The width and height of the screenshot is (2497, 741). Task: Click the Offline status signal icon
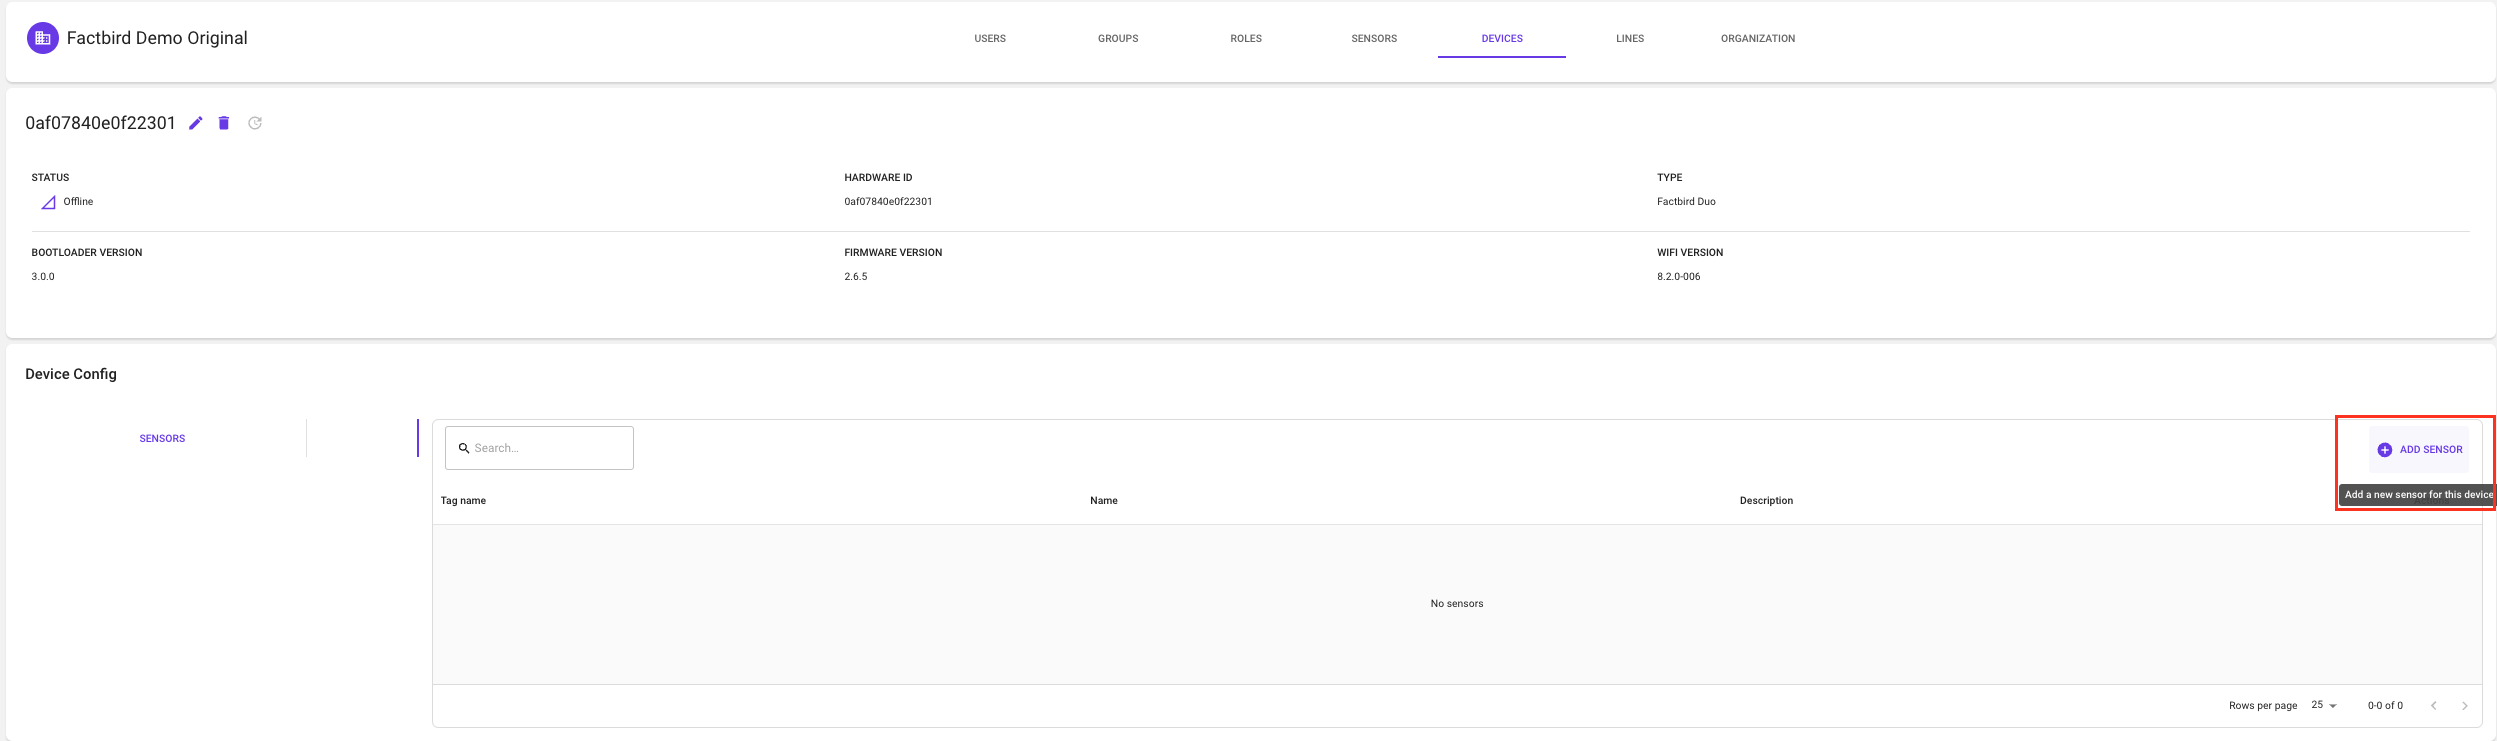pyautogui.click(x=48, y=202)
